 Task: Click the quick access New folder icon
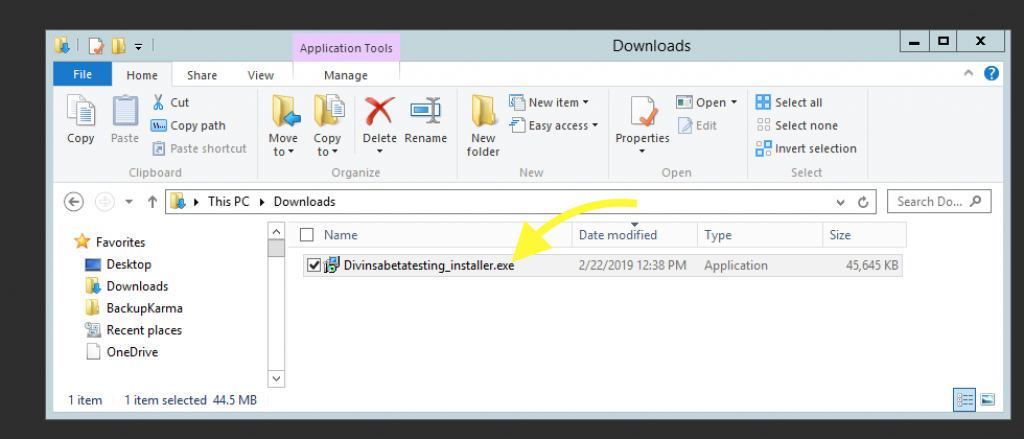coord(118,46)
